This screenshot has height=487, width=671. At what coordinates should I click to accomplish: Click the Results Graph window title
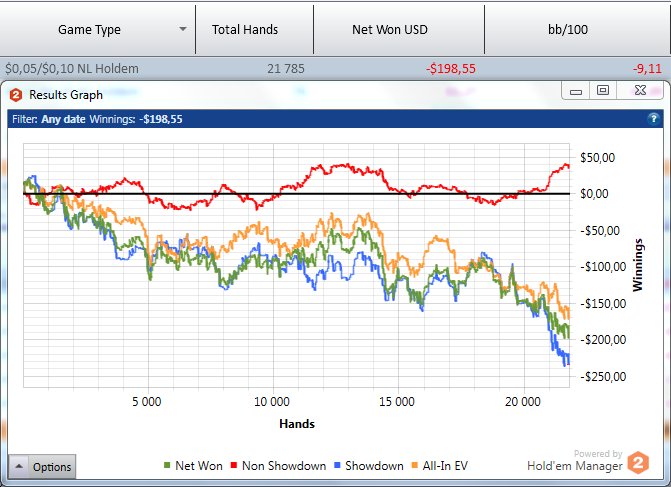pos(66,95)
